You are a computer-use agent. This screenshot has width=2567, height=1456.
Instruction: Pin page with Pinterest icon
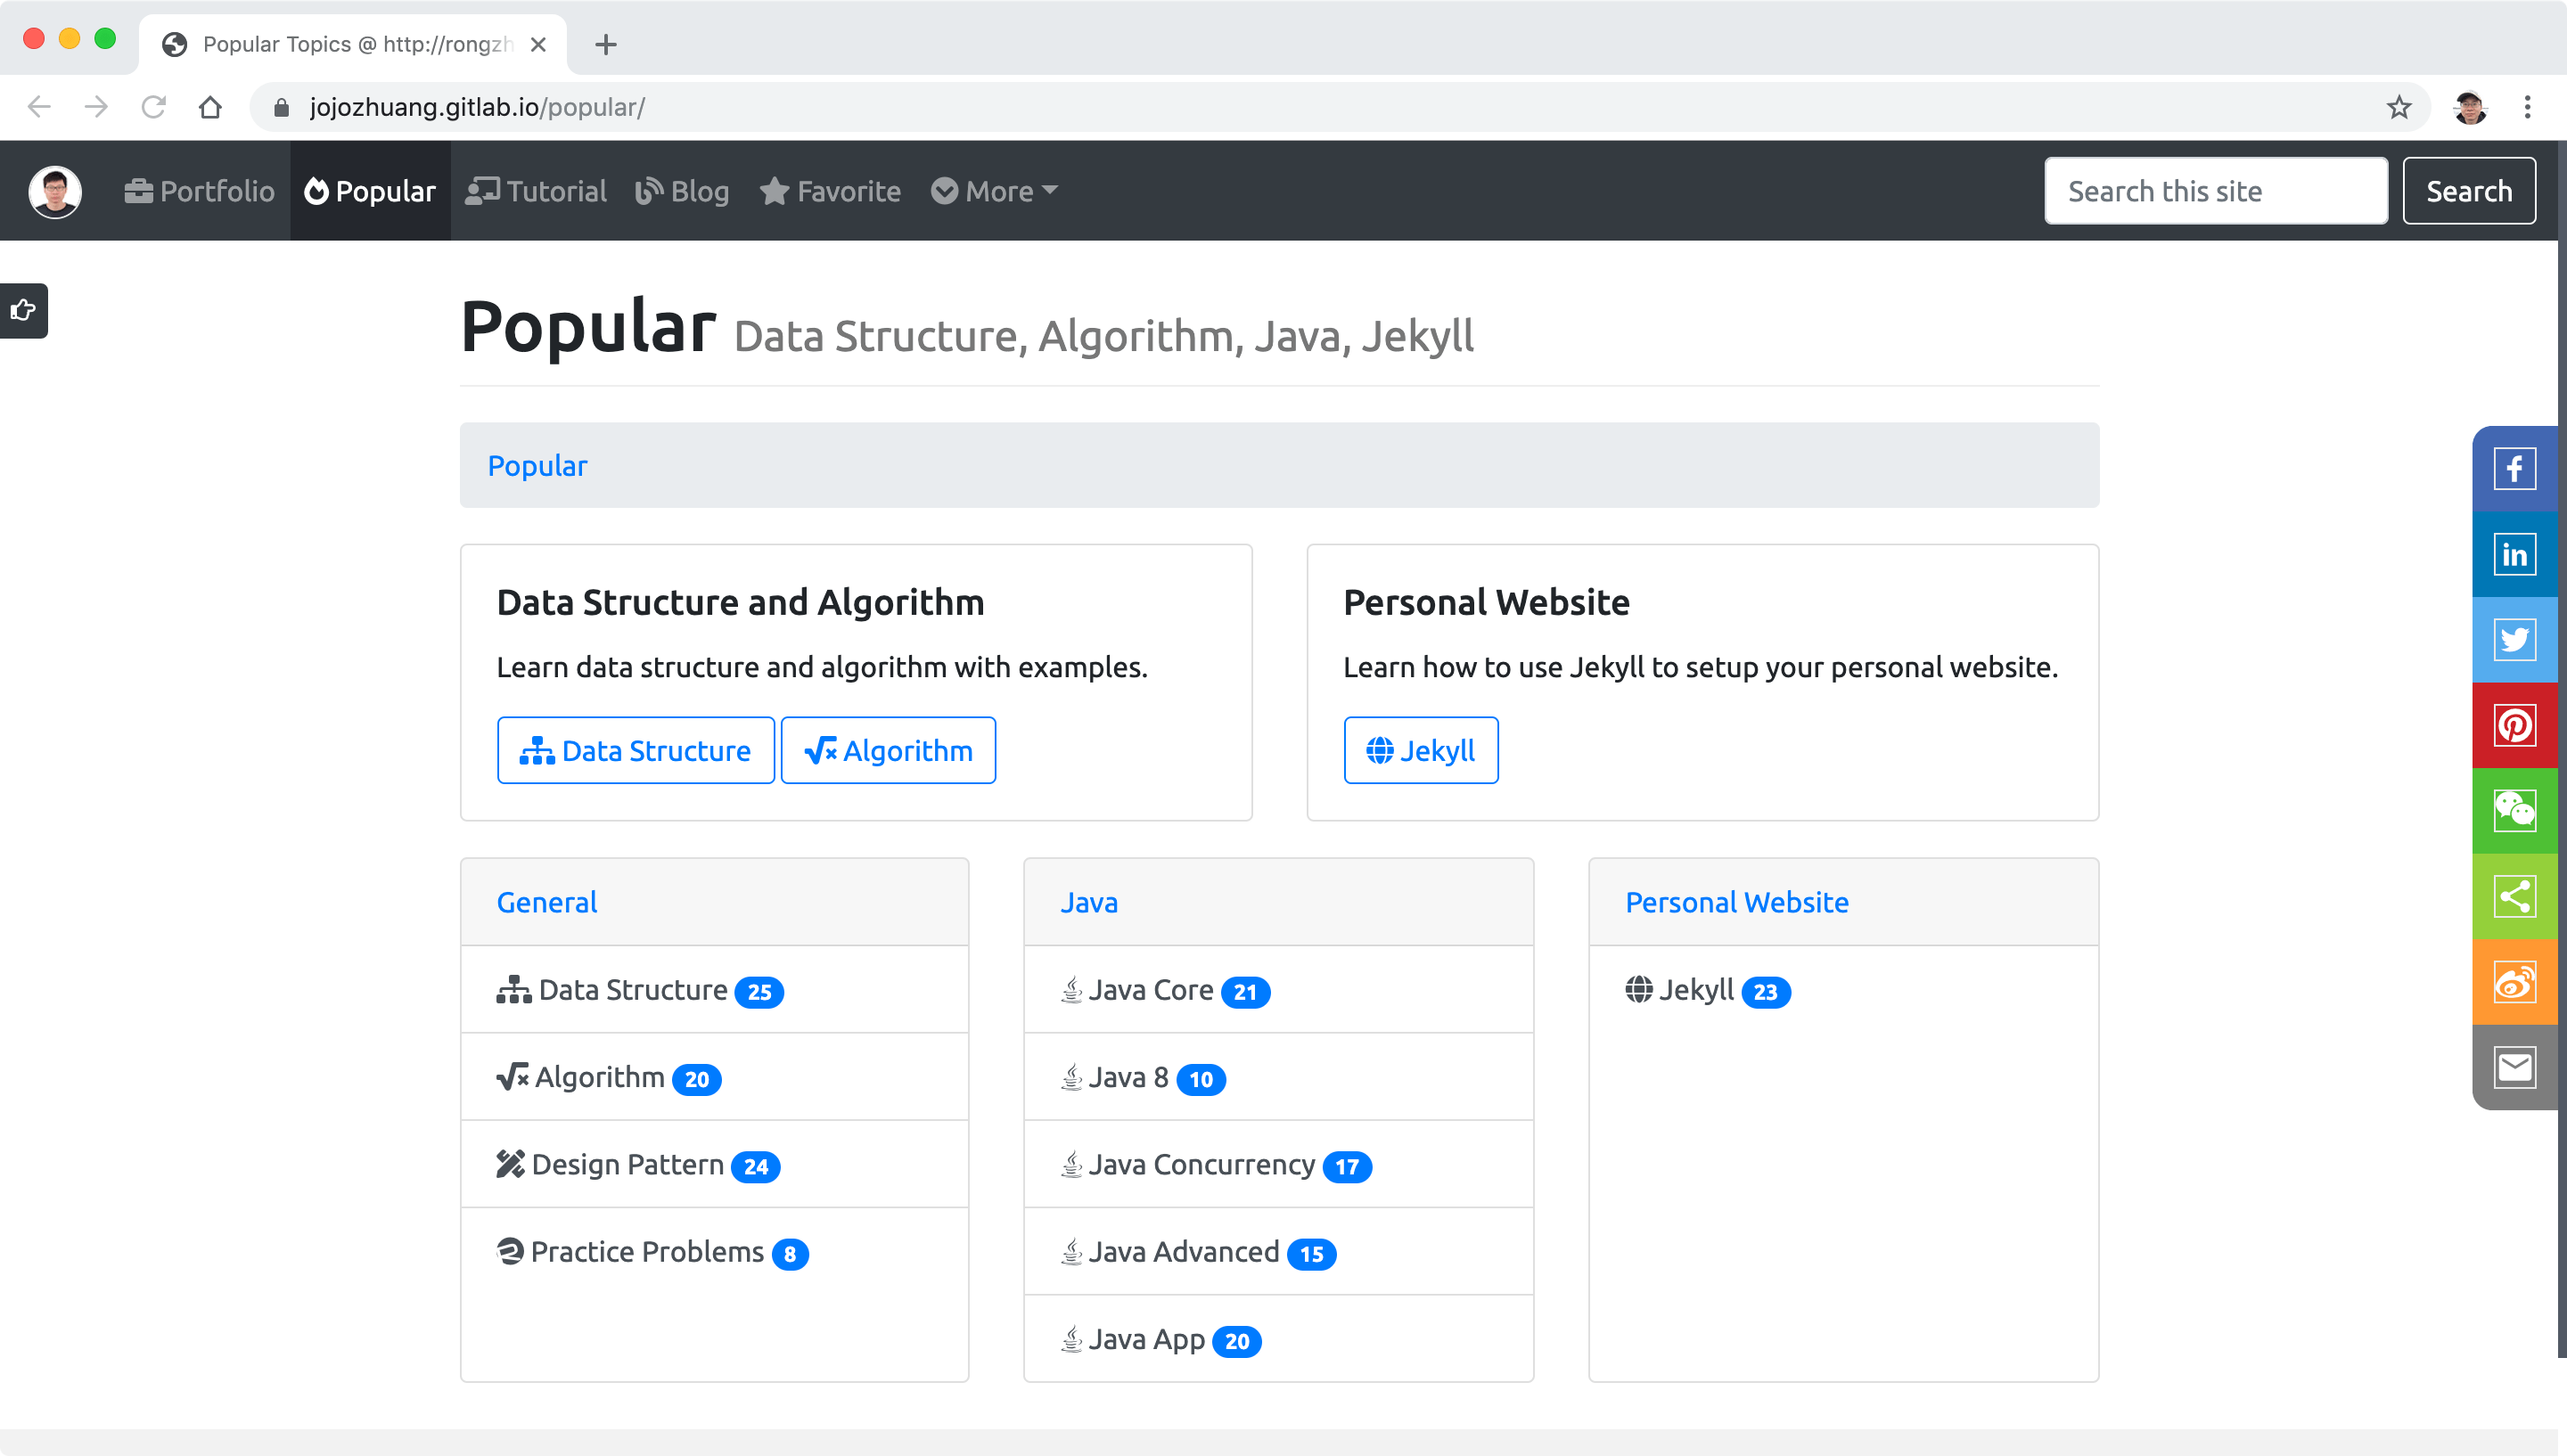[2514, 725]
